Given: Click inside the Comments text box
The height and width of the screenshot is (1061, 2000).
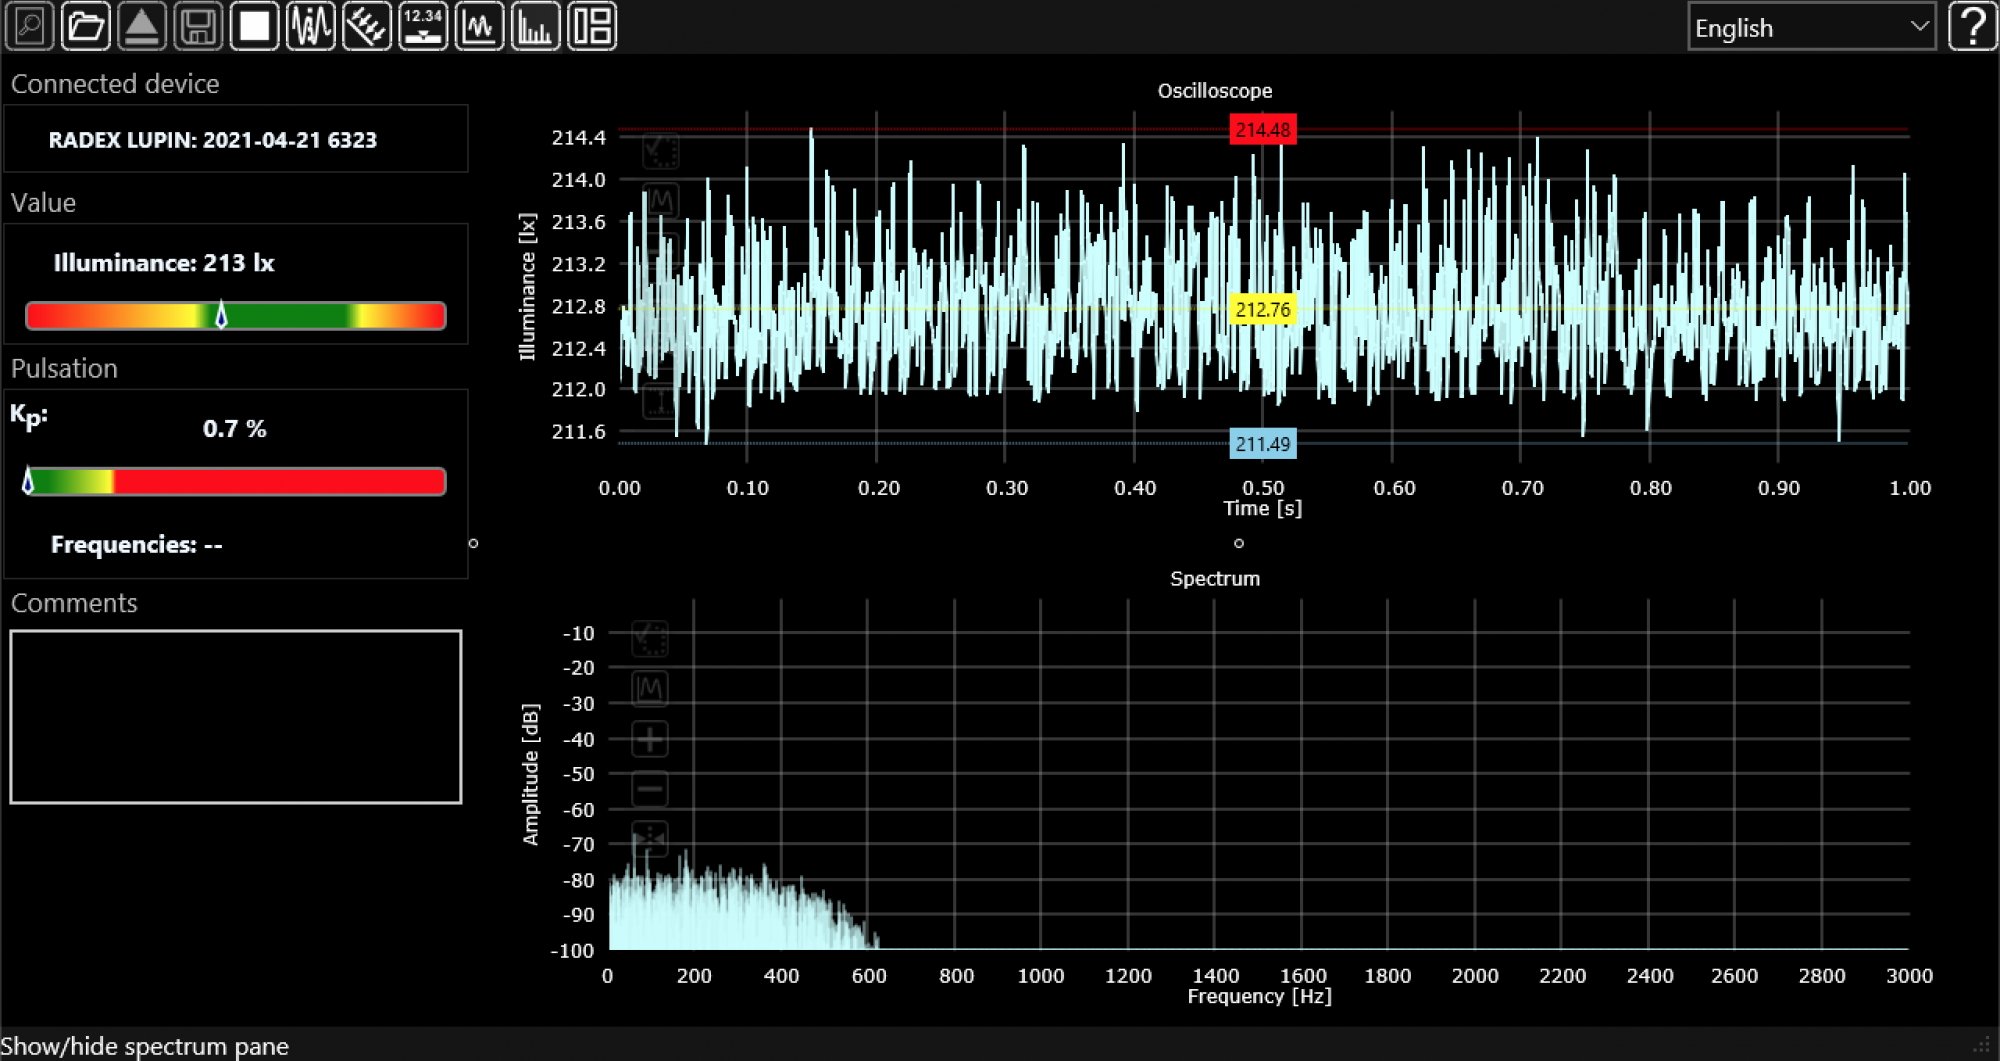Looking at the screenshot, I should [x=236, y=716].
